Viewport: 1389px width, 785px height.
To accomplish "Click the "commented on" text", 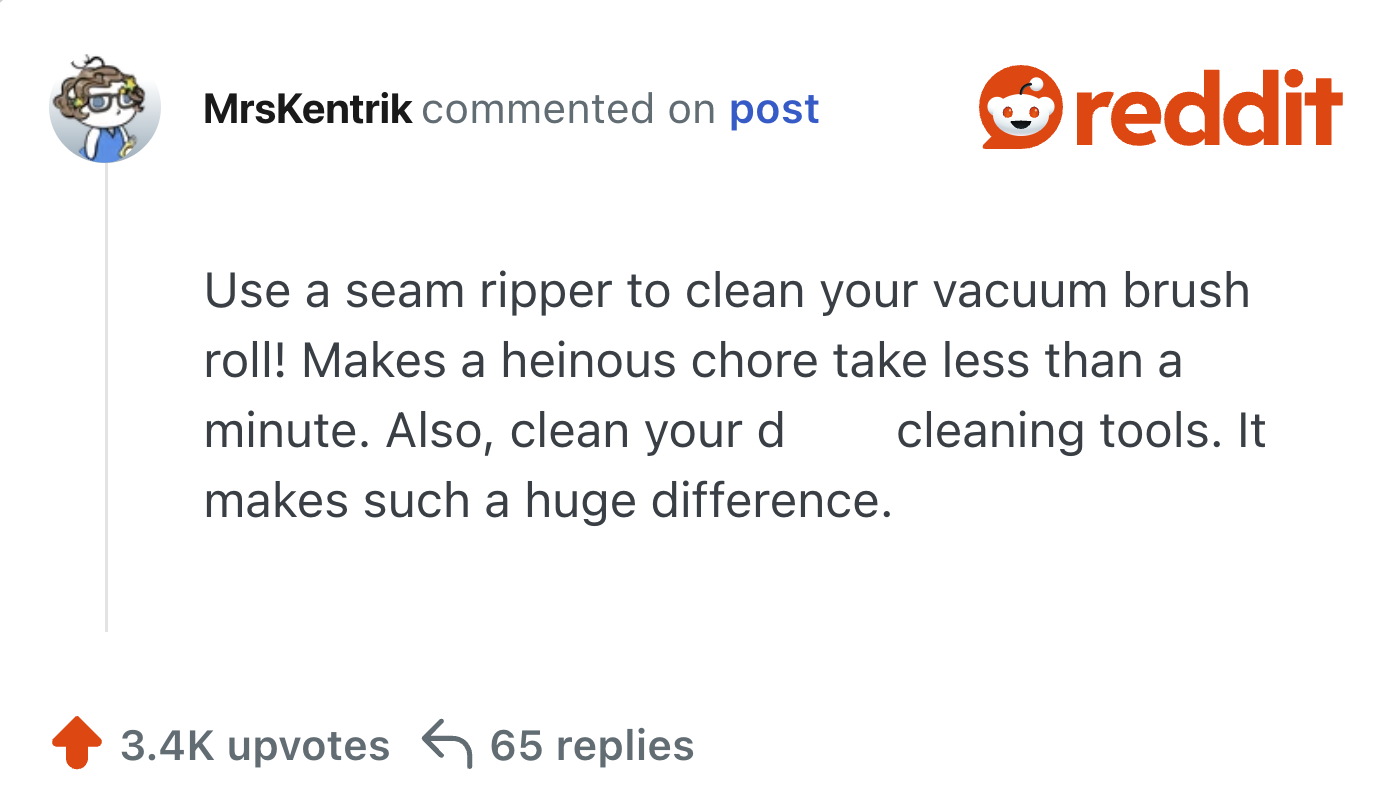I will 569,109.
